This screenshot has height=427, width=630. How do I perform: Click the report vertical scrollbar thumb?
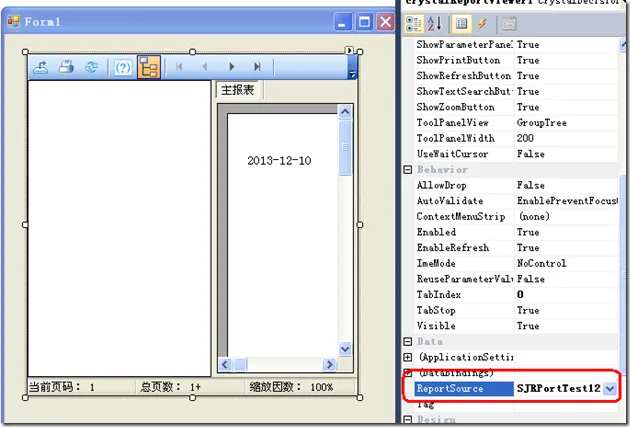point(345,148)
